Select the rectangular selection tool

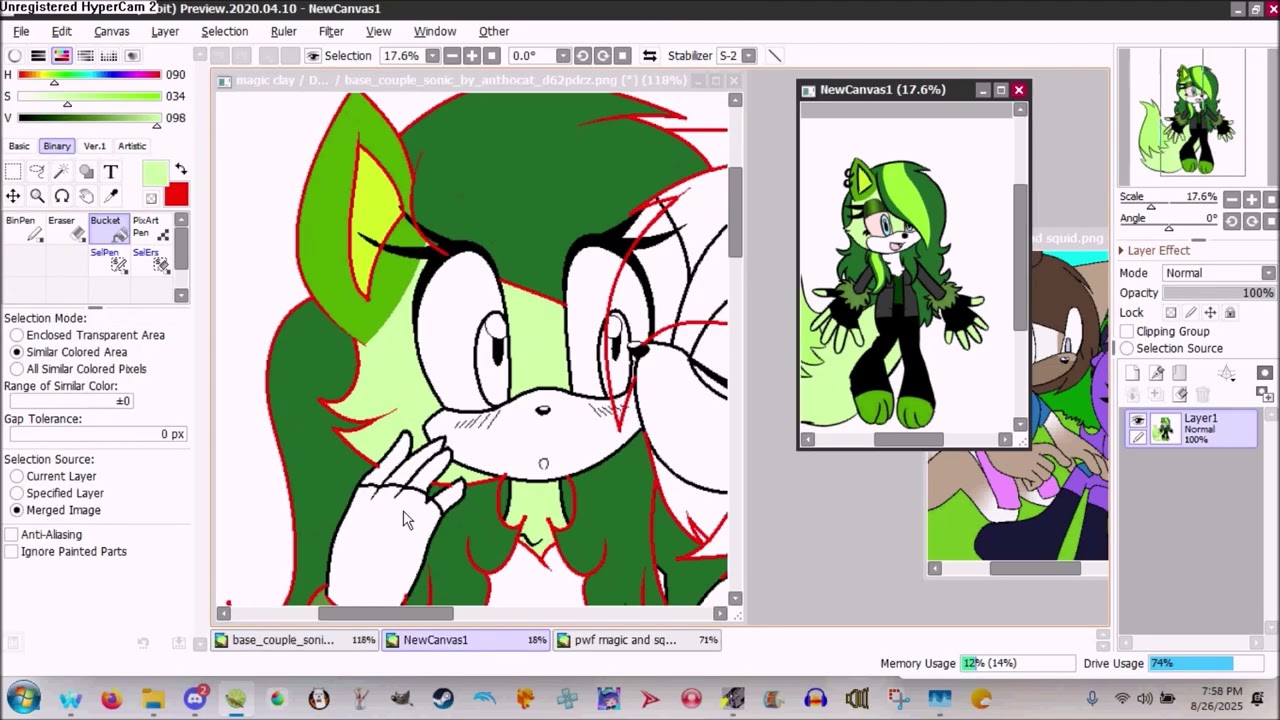pyautogui.click(x=13, y=172)
